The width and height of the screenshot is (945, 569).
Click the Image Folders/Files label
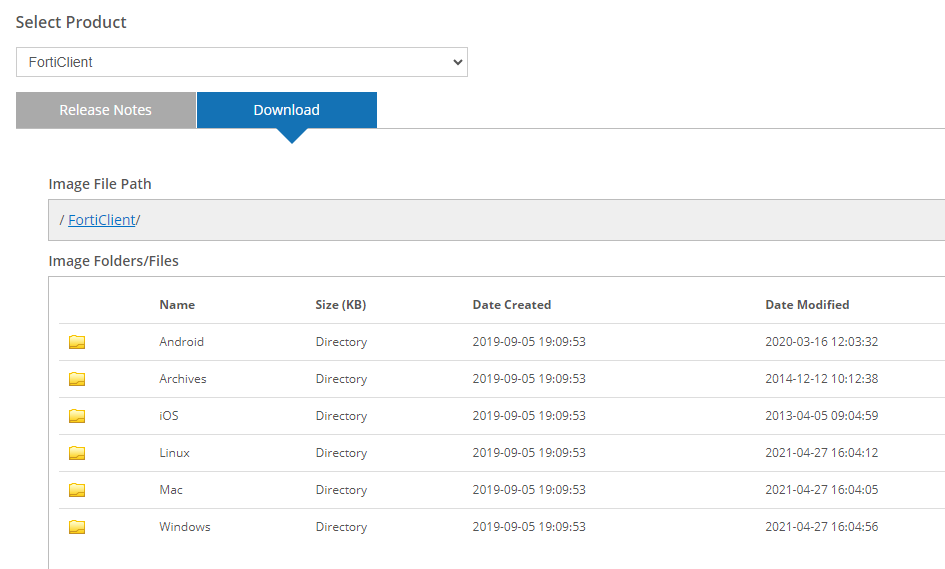tap(114, 261)
